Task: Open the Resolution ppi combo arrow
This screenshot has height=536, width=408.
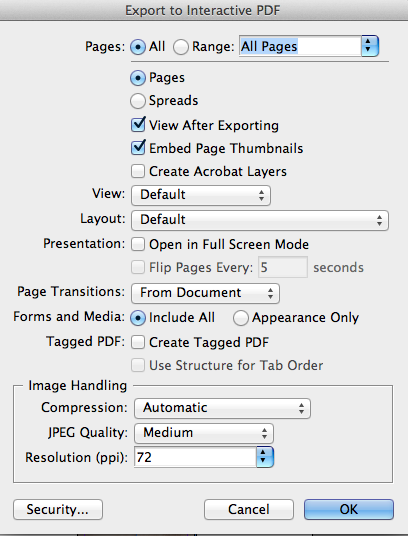Action: [x=265, y=457]
